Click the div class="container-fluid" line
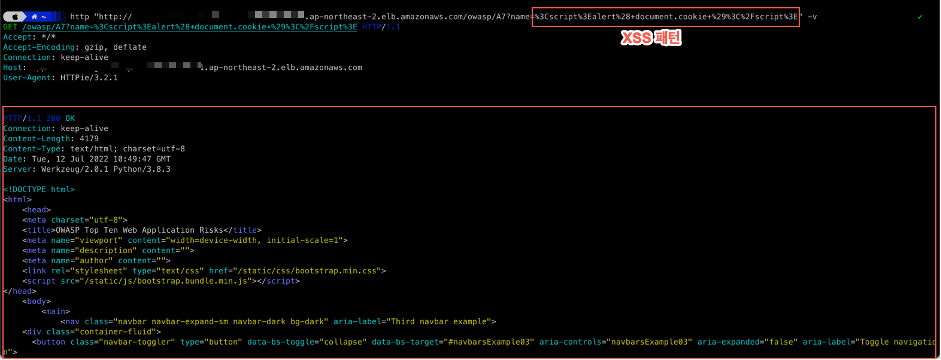941x360 pixels. [91, 332]
